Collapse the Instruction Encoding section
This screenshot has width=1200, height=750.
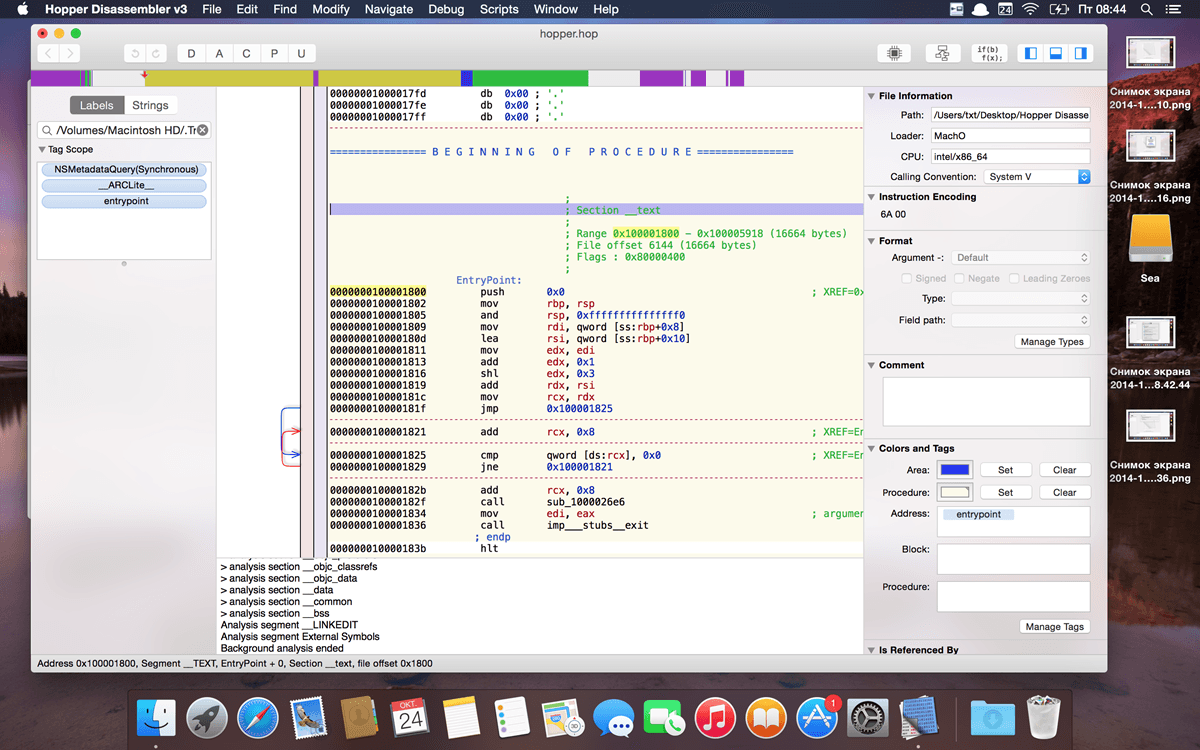click(x=871, y=197)
